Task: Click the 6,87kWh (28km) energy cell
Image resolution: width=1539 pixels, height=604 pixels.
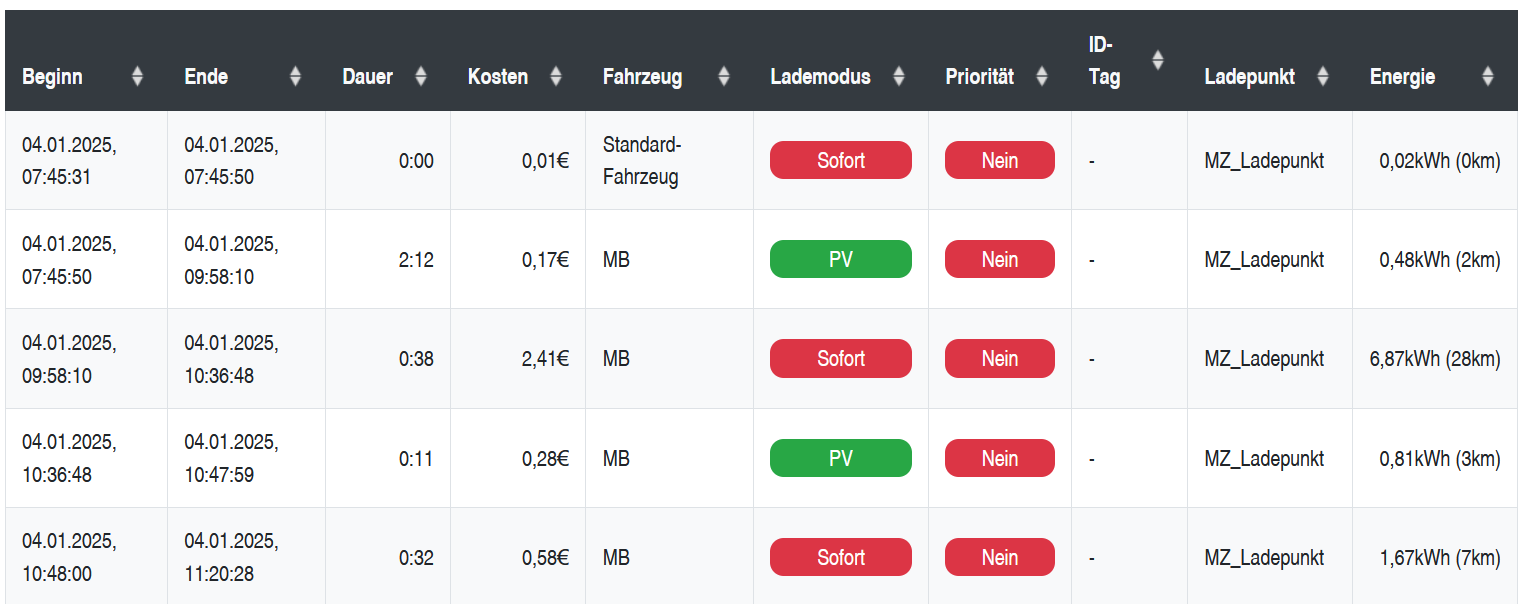Action: (1435, 359)
